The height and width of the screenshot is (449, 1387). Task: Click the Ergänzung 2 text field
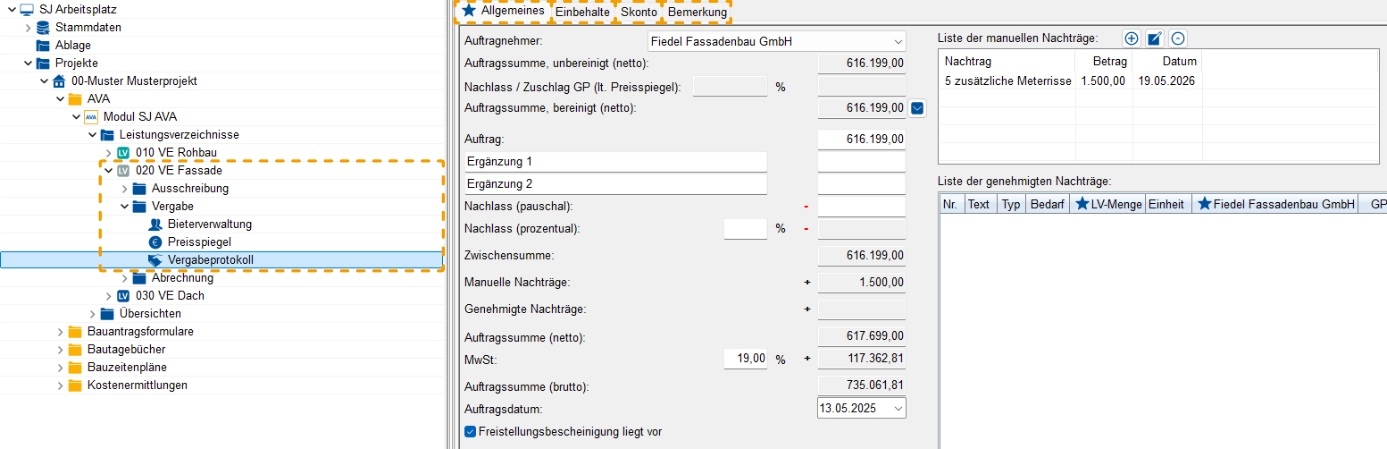tap(615, 184)
